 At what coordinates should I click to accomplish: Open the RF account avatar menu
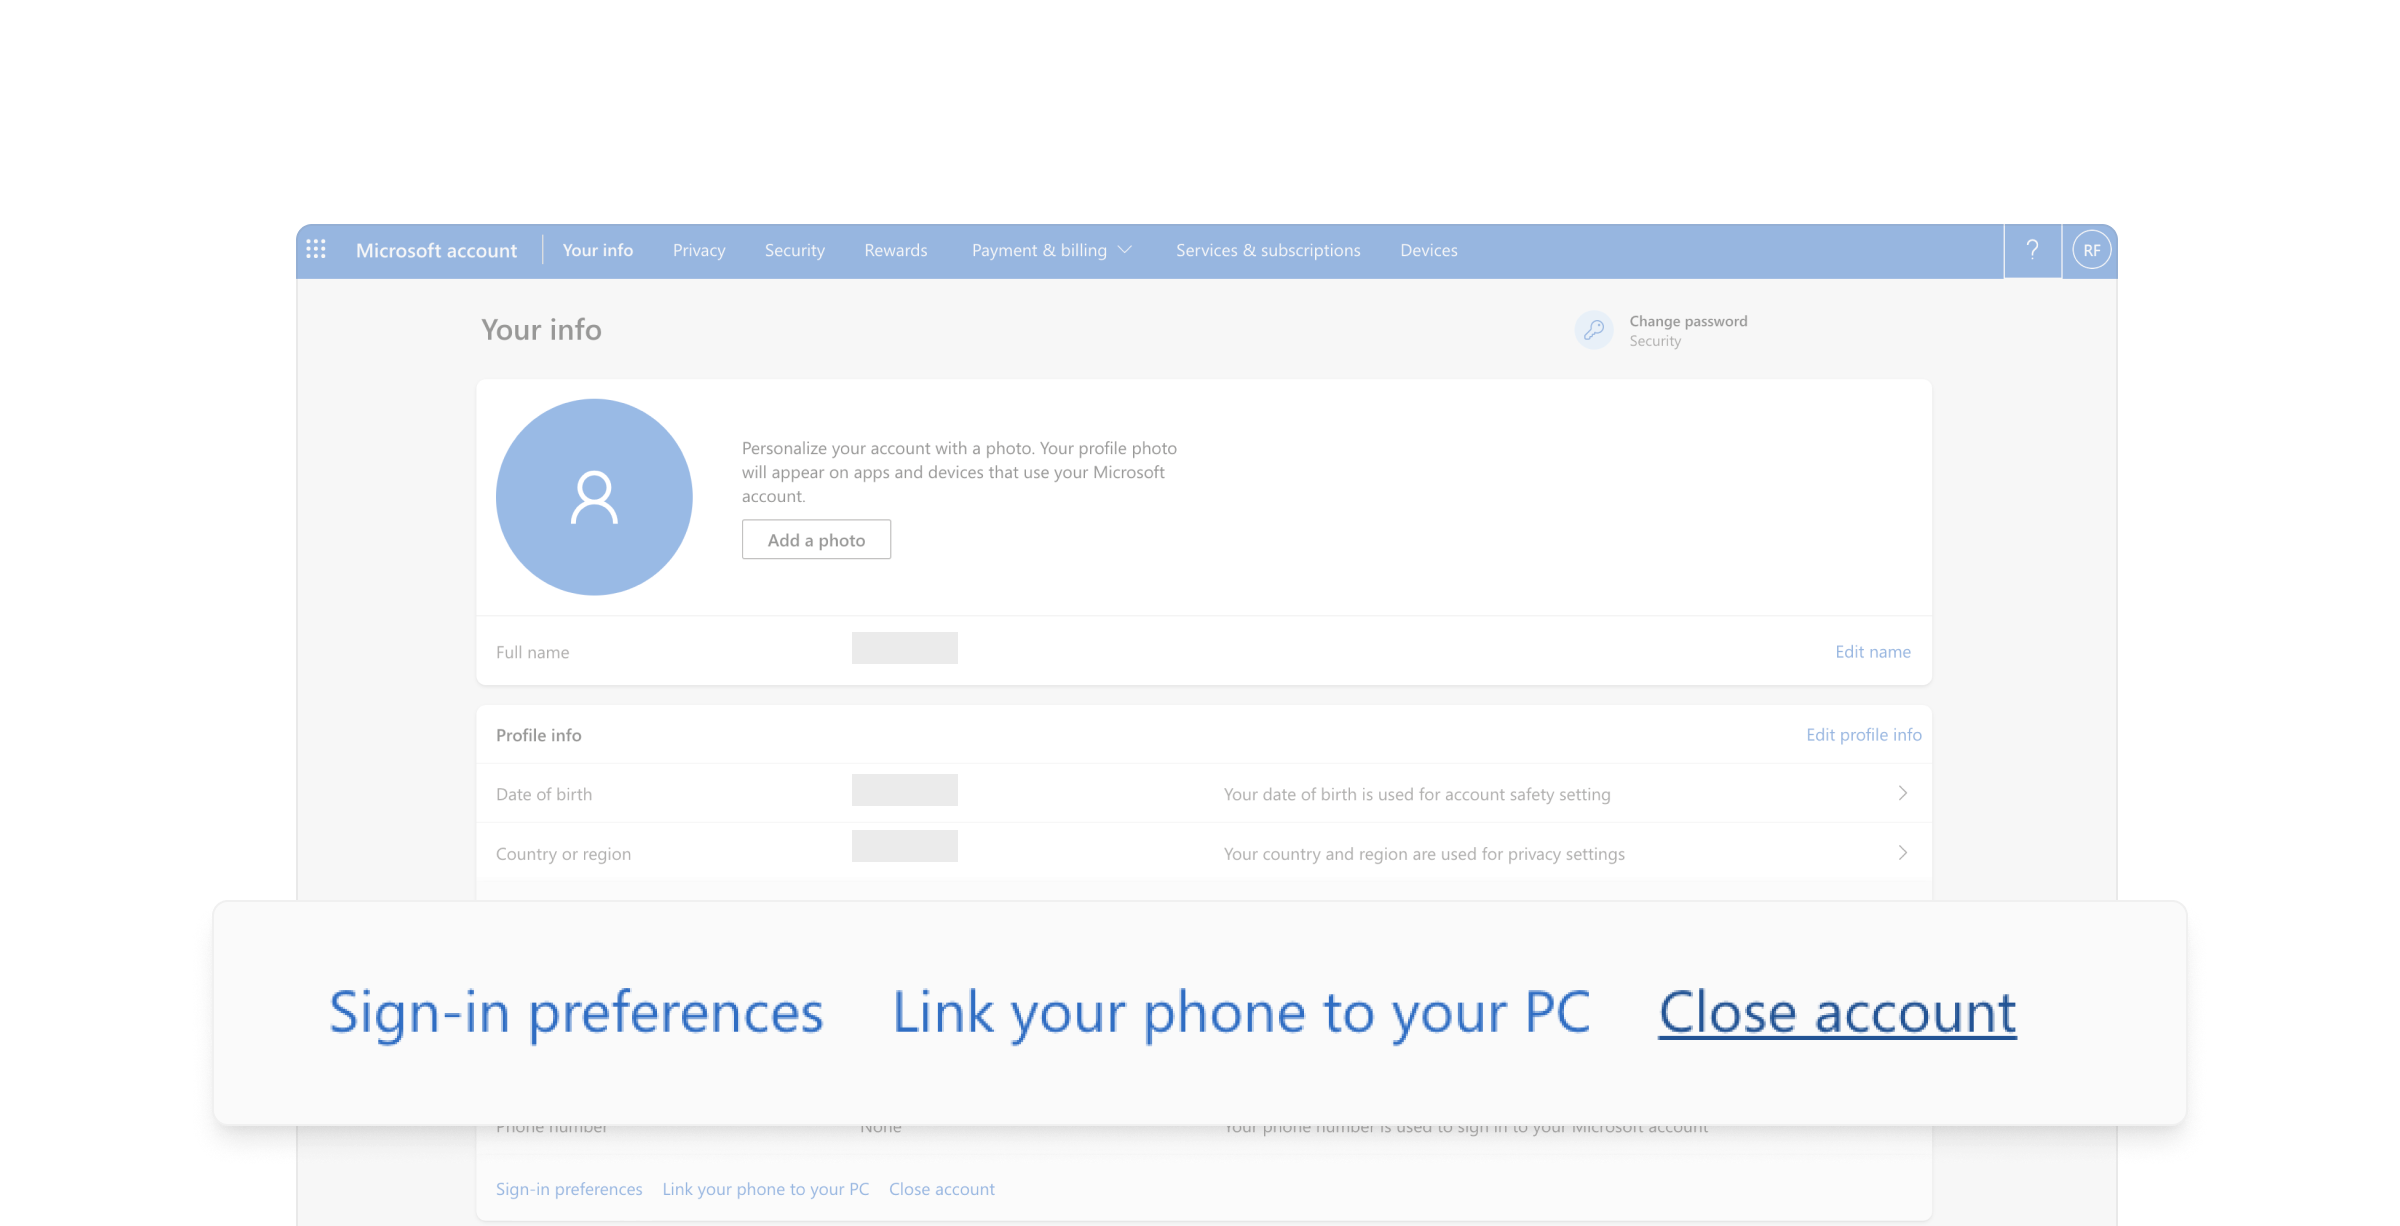pos(2091,250)
